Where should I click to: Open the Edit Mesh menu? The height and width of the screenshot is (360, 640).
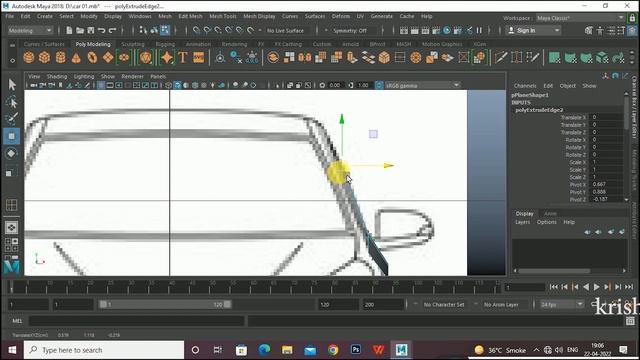point(190,16)
